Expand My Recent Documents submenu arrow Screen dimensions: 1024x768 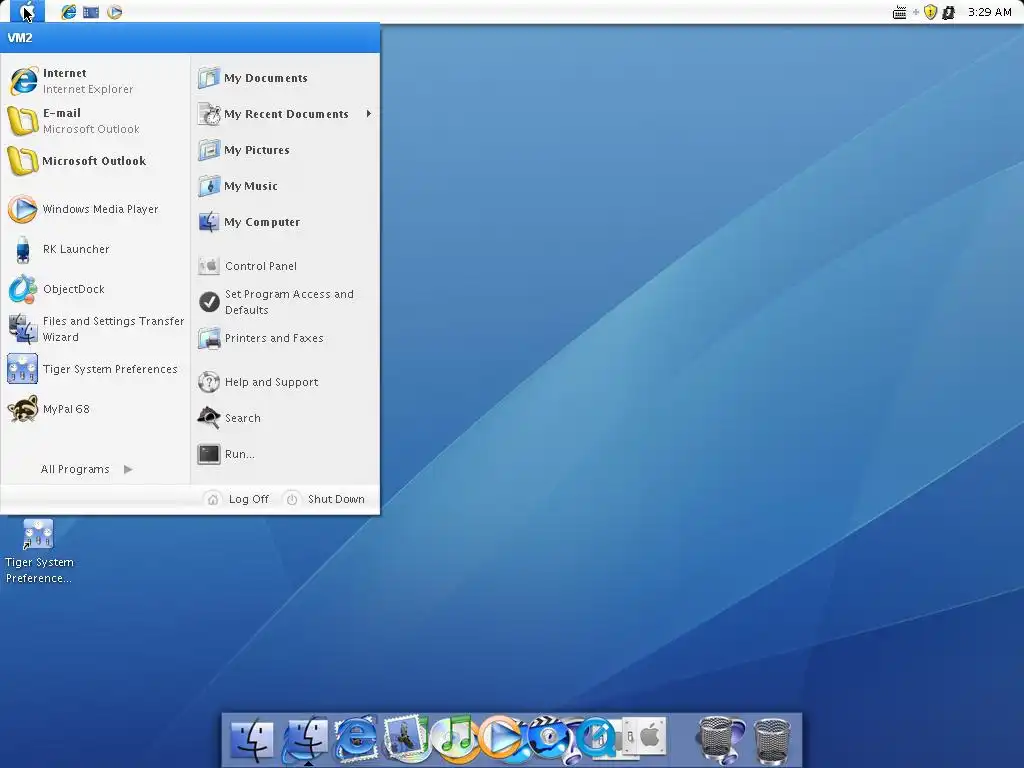[369, 114]
